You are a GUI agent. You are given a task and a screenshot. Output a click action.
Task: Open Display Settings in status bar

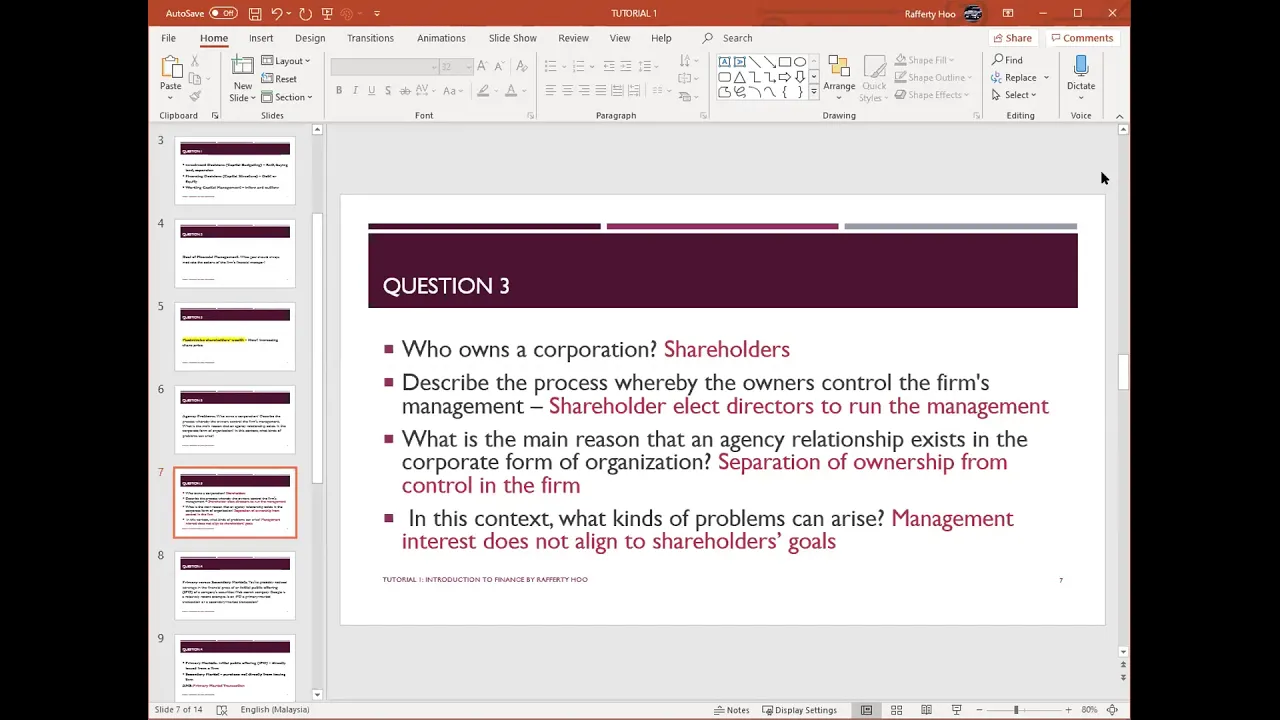tap(799, 710)
